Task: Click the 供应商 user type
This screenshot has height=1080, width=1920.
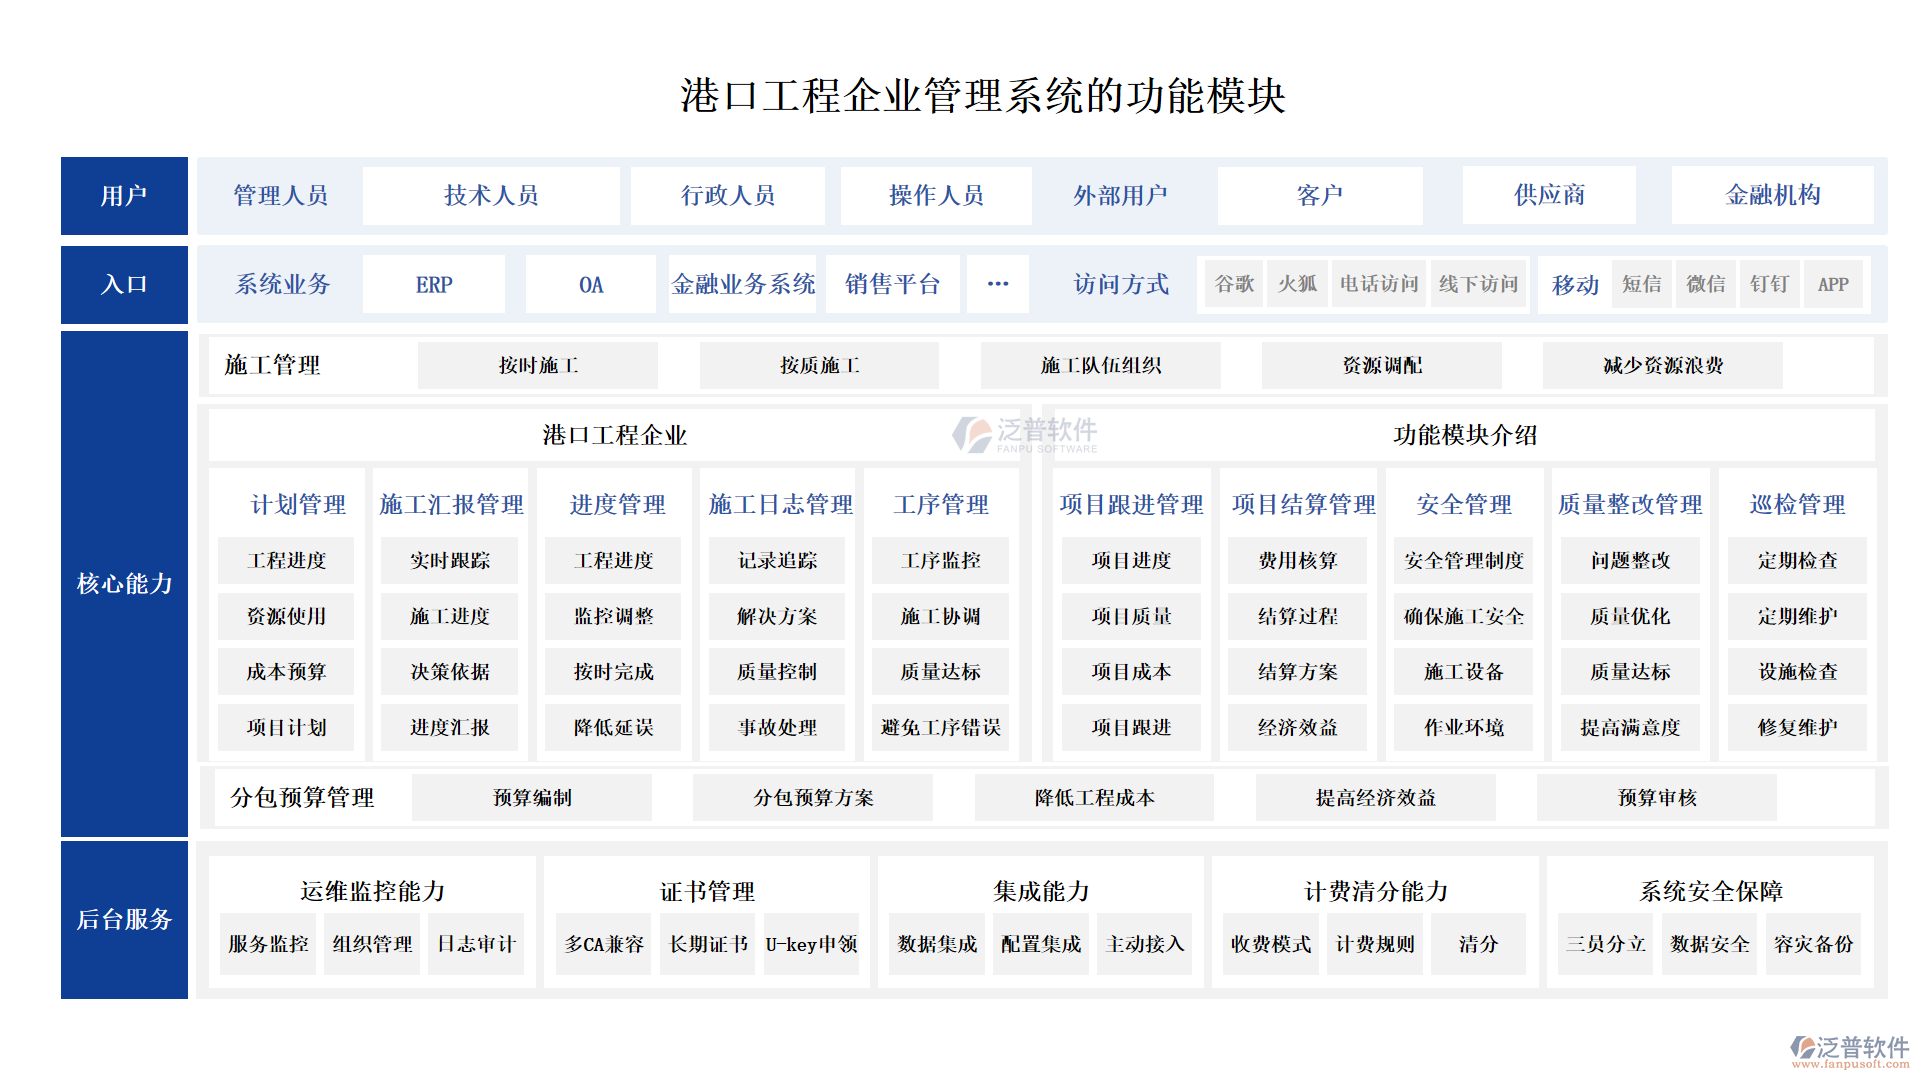Action: tap(1549, 196)
